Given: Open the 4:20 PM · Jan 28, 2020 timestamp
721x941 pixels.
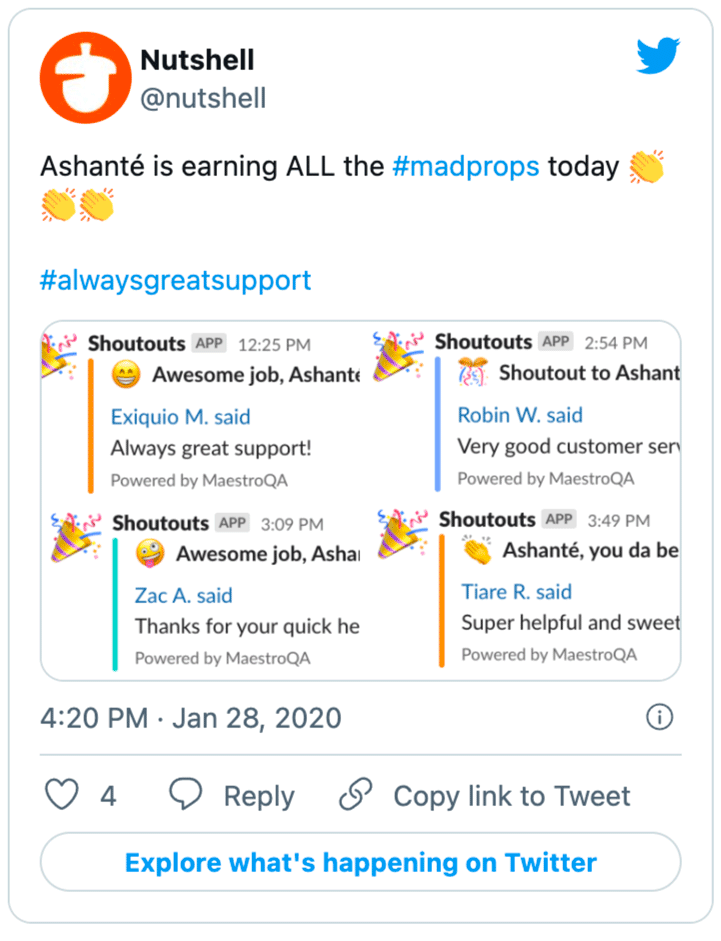Looking at the screenshot, I should click(x=190, y=717).
